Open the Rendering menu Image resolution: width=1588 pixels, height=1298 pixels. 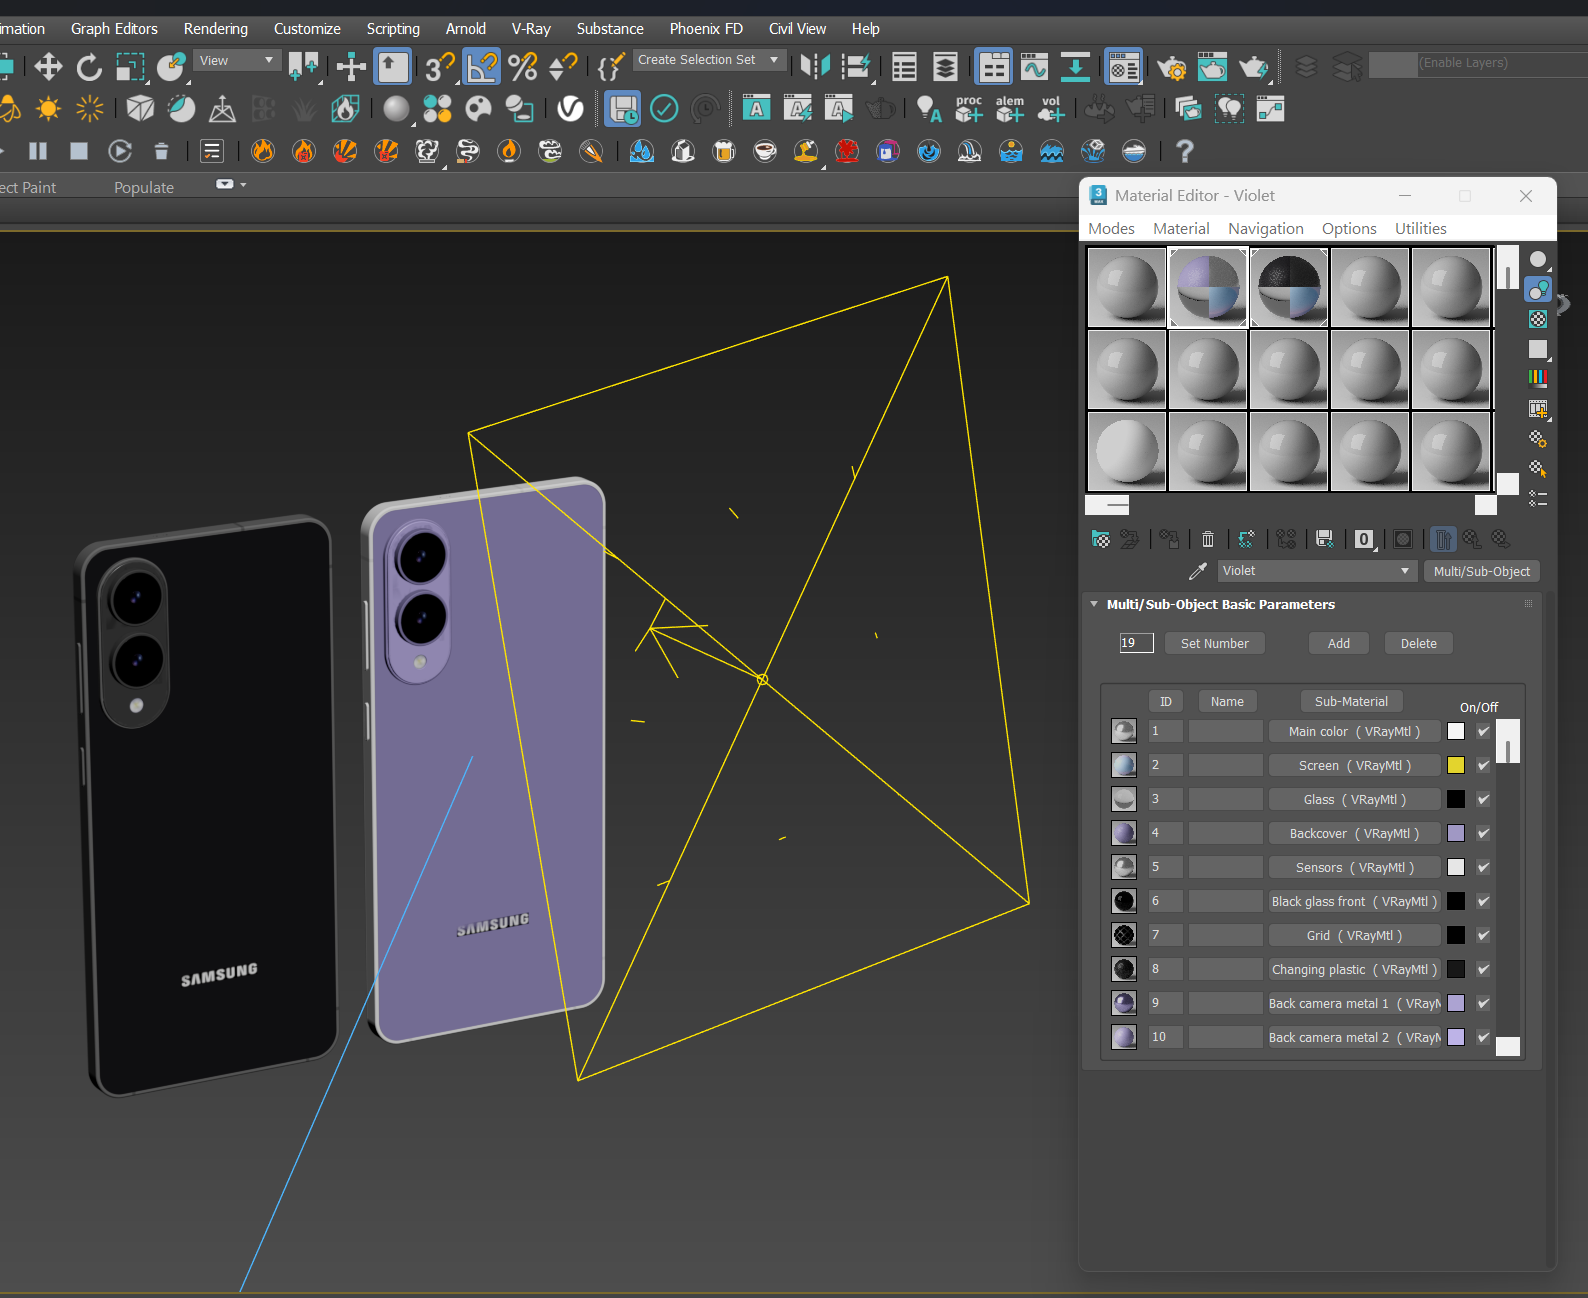coord(215,29)
